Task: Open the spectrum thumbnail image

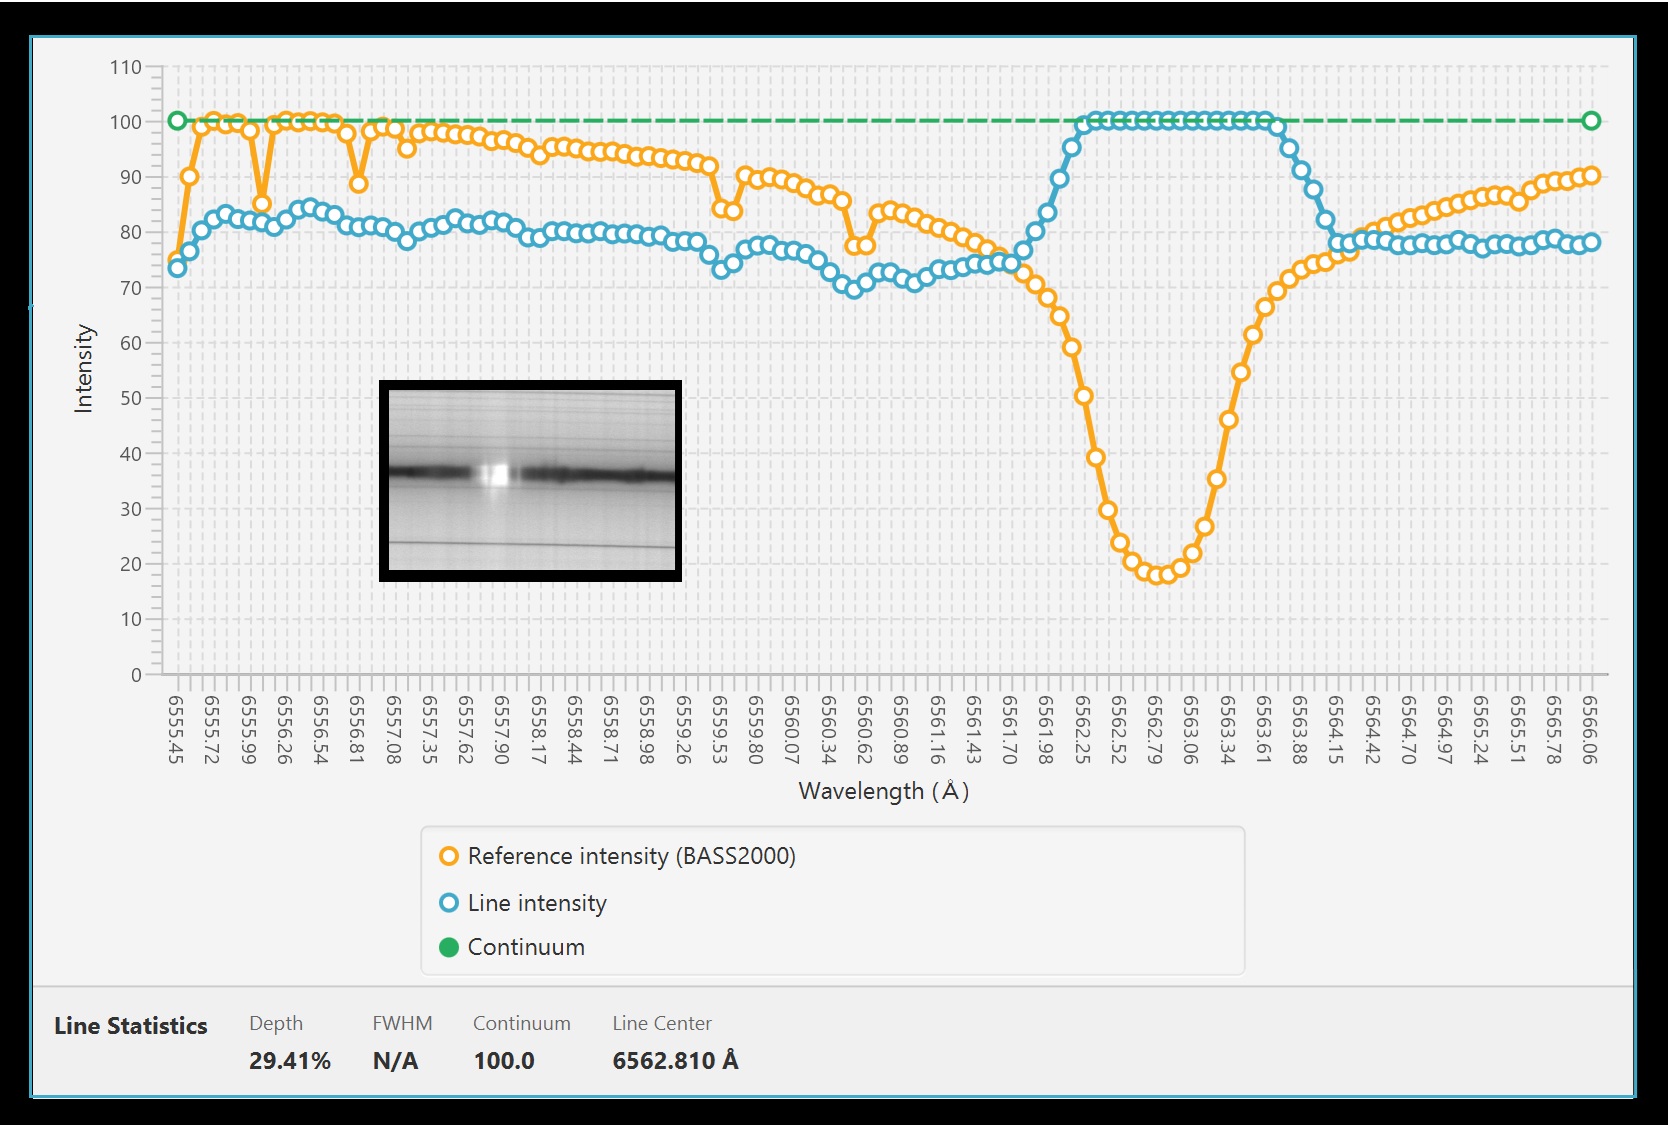Action: click(530, 480)
